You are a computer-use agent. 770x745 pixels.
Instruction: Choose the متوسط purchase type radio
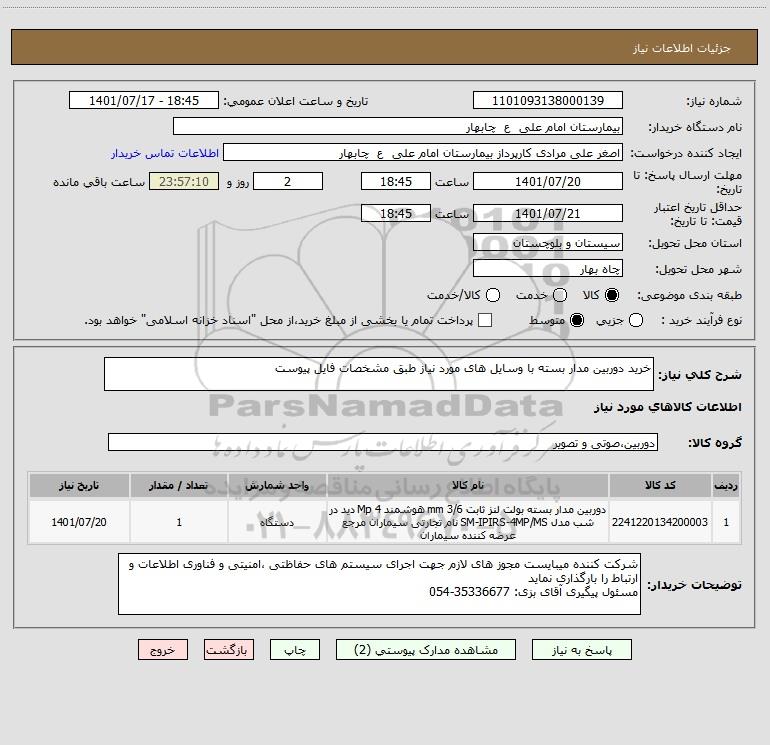pos(577,320)
